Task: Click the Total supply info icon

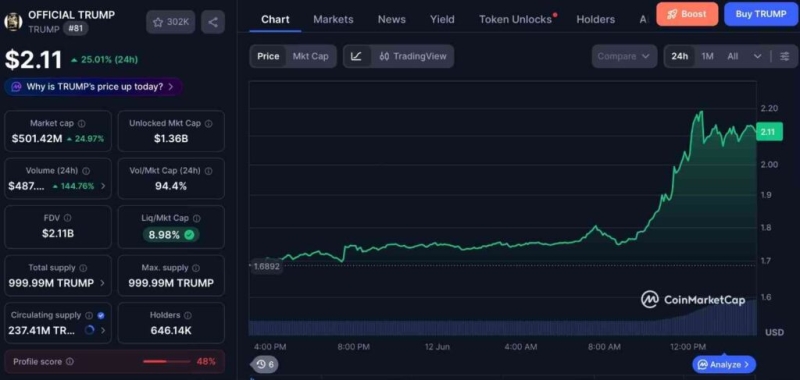Action: 83,268
